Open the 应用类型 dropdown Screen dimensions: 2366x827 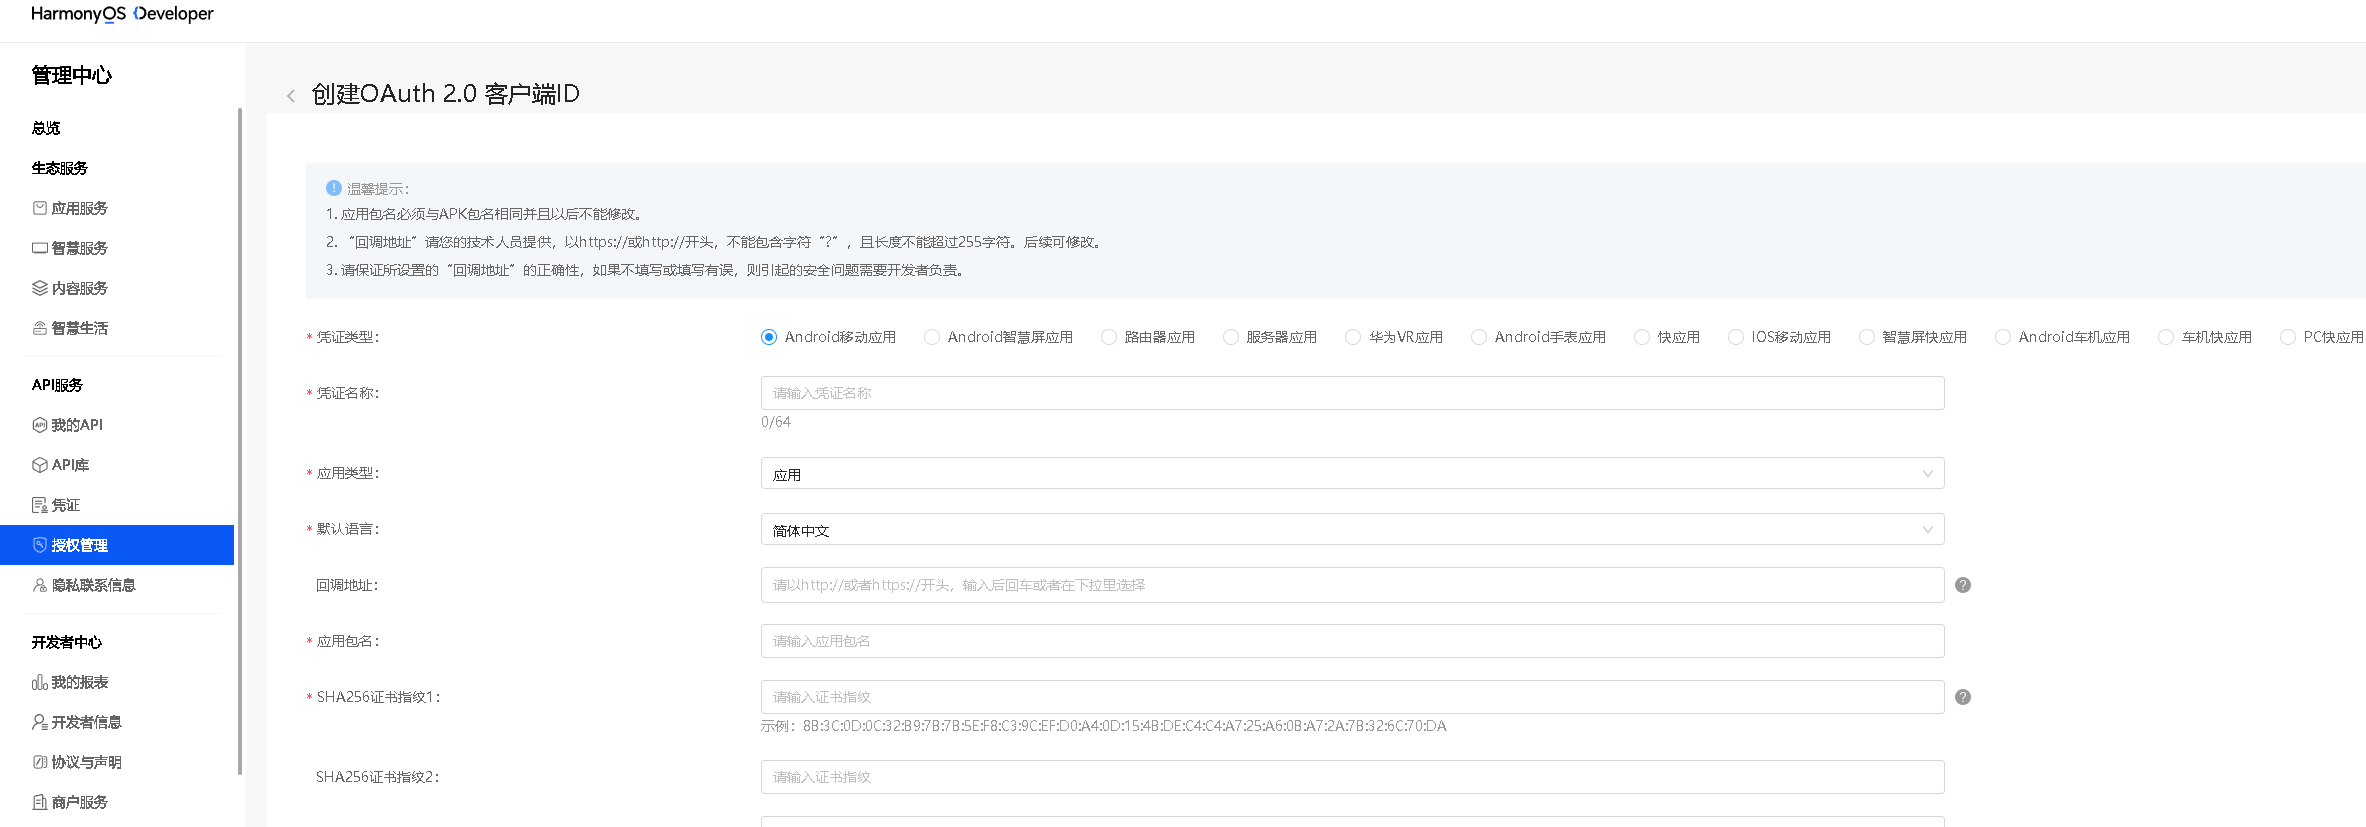[1352, 473]
